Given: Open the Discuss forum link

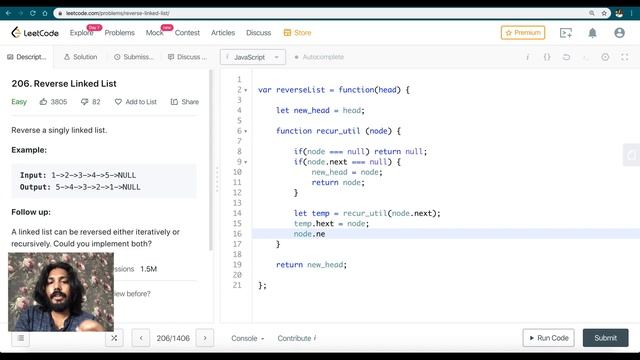Looking at the screenshot, I should click(258, 33).
